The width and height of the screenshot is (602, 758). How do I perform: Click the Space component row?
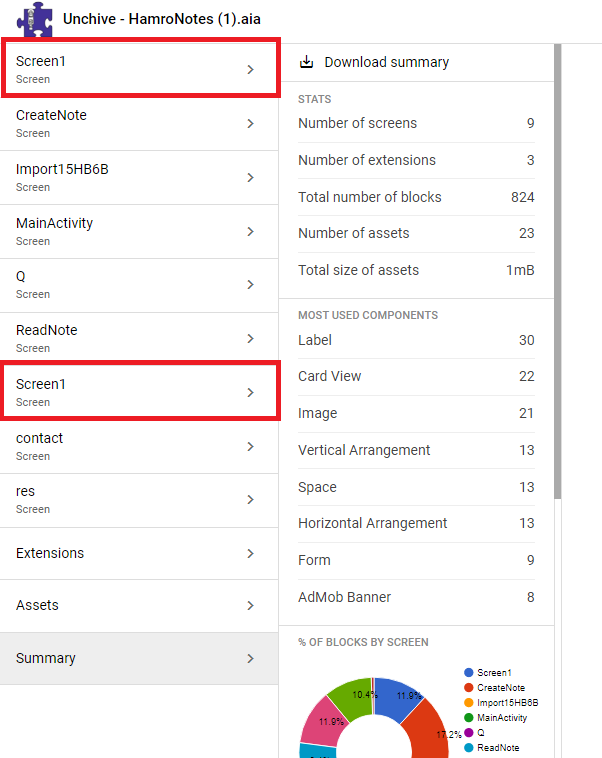pos(416,487)
